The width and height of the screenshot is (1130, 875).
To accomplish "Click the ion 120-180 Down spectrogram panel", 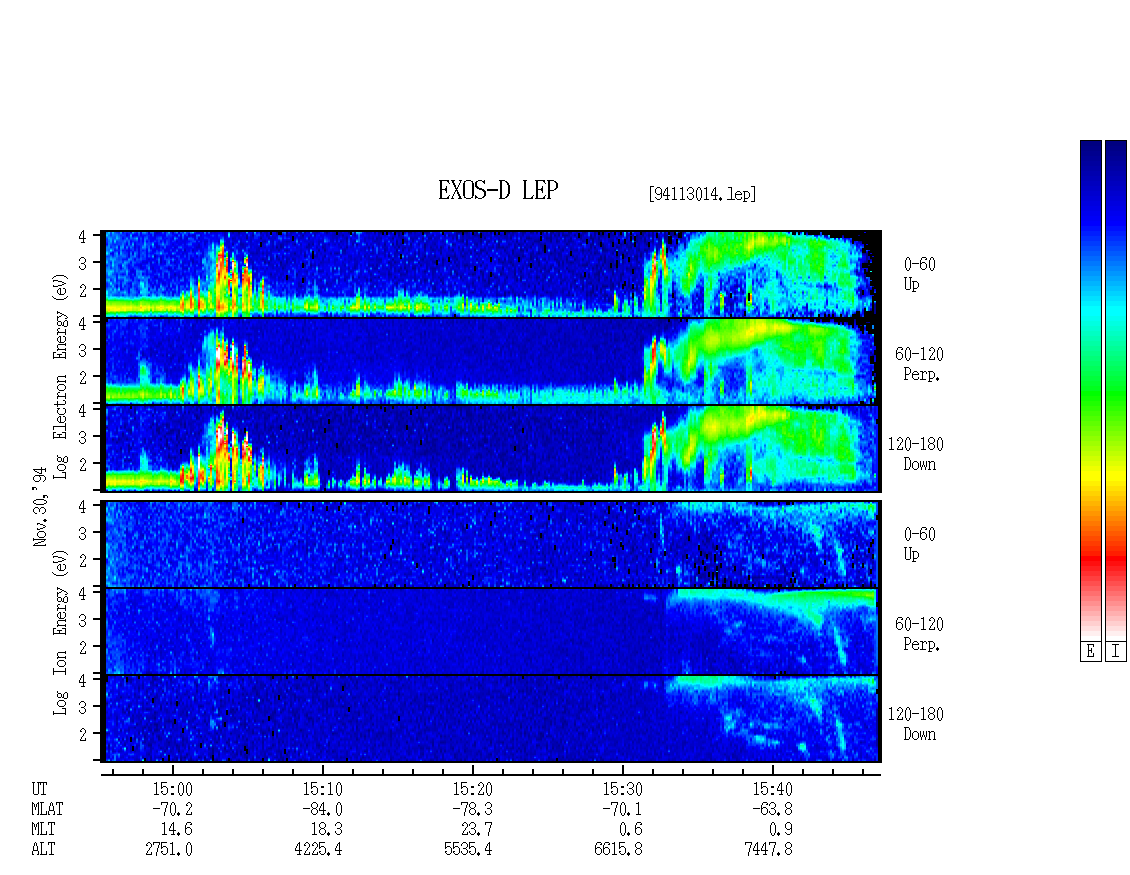I will [x=493, y=719].
